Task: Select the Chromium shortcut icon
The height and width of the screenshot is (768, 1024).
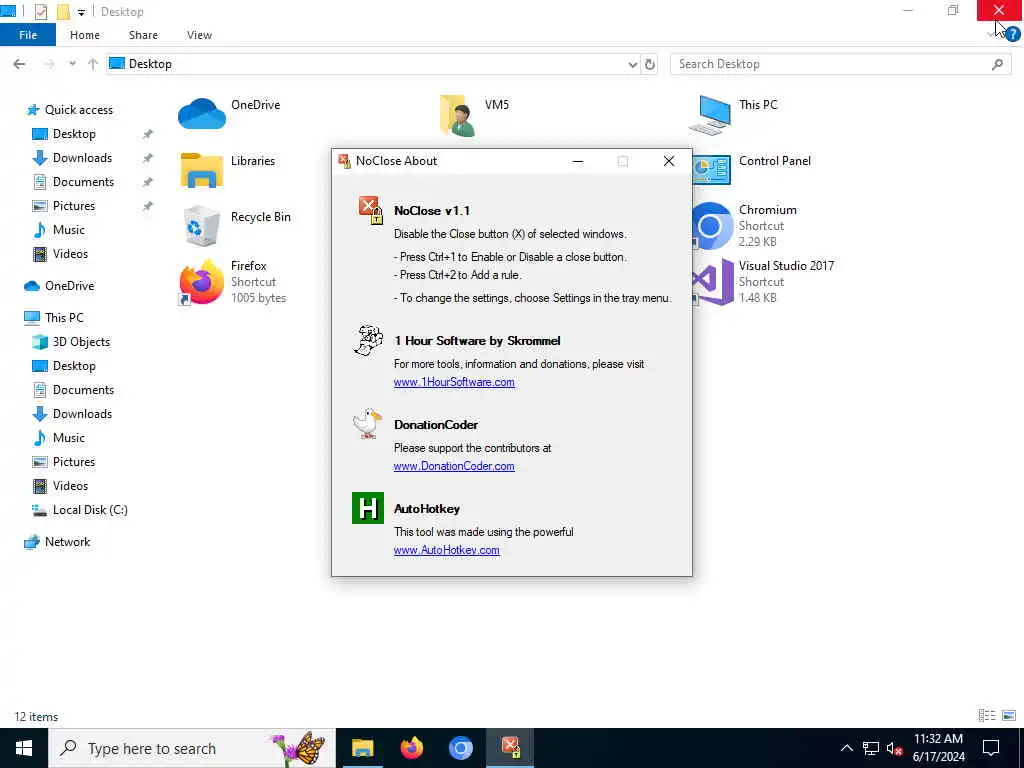Action: [711, 226]
